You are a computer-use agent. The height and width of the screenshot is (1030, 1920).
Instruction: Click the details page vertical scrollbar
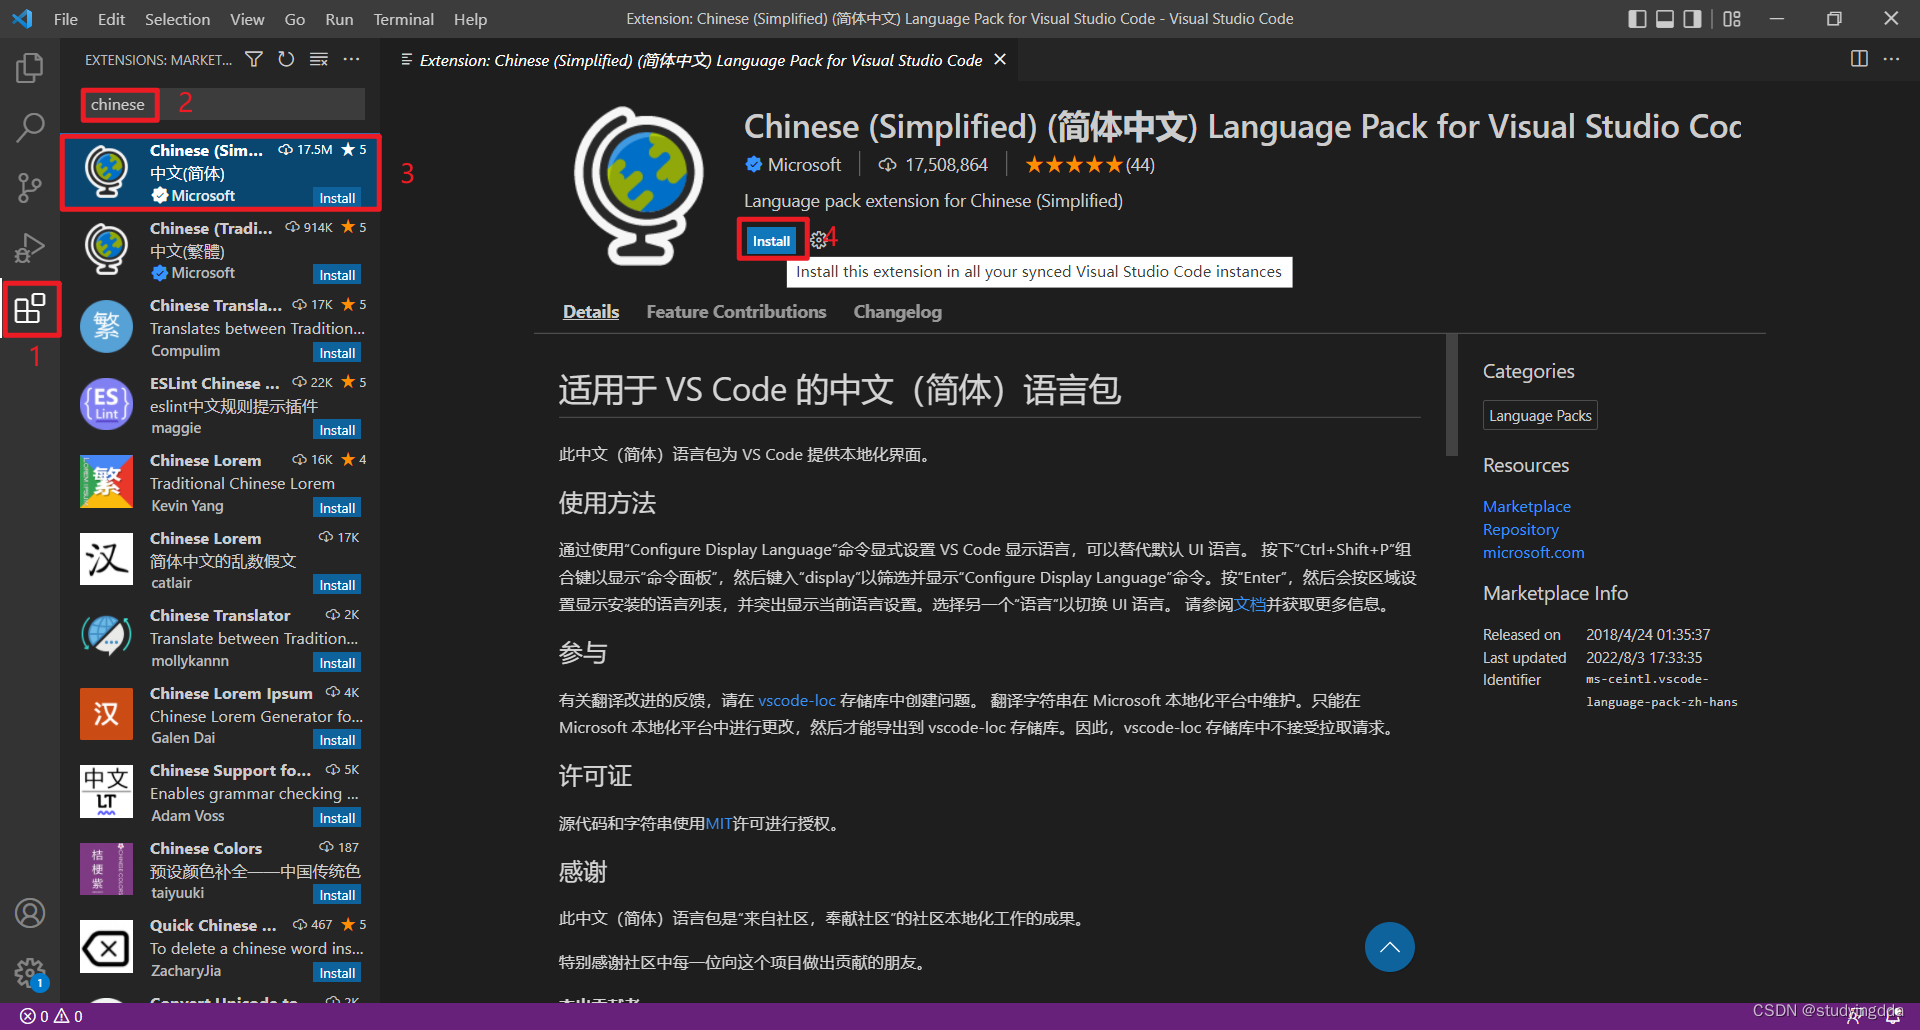[1452, 396]
